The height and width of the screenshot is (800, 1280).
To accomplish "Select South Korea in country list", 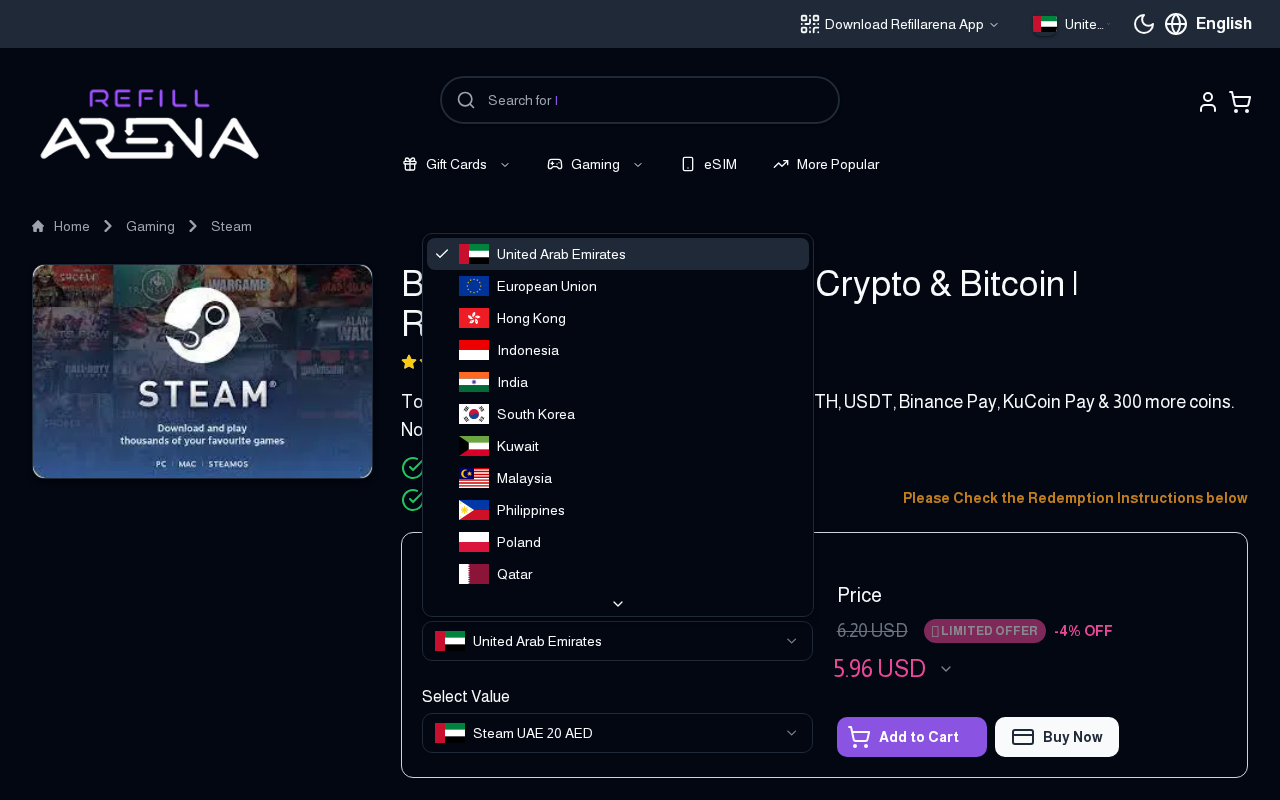I will (618, 414).
